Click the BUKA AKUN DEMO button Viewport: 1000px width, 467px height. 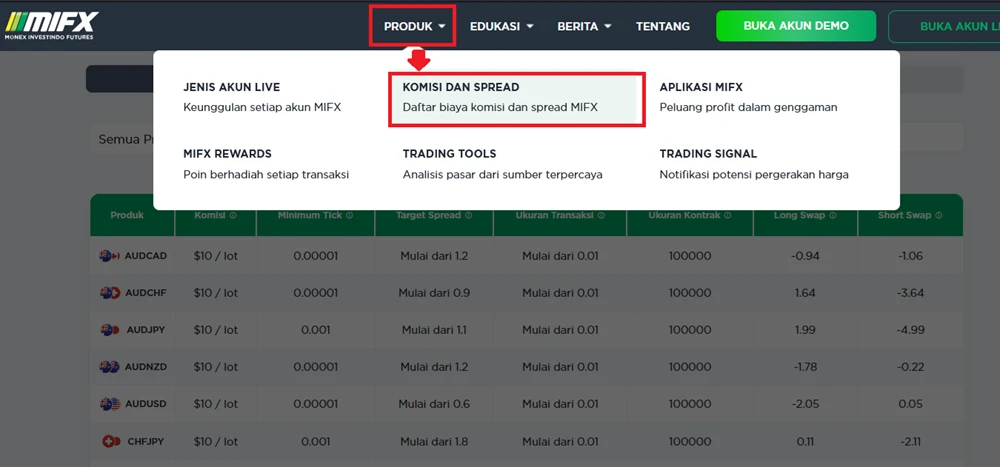click(796, 26)
